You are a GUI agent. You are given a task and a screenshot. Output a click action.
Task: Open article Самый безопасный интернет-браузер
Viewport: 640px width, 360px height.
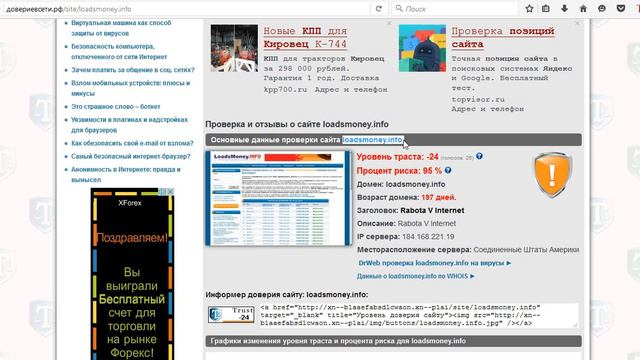pyautogui.click(x=131, y=156)
